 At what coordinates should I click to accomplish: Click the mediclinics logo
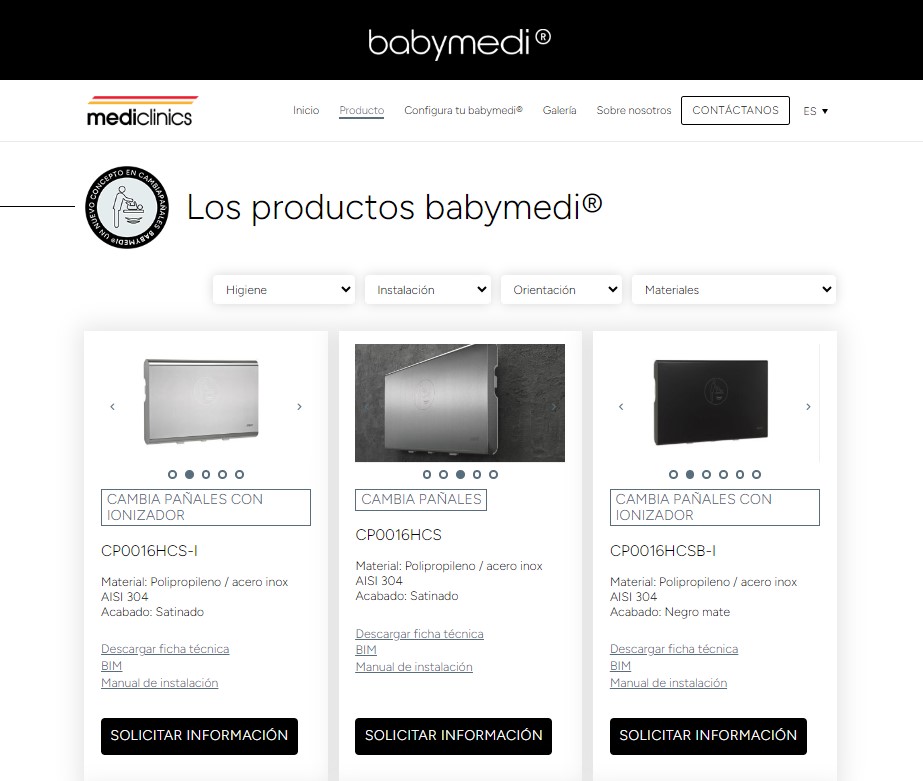pyautogui.click(x=141, y=111)
